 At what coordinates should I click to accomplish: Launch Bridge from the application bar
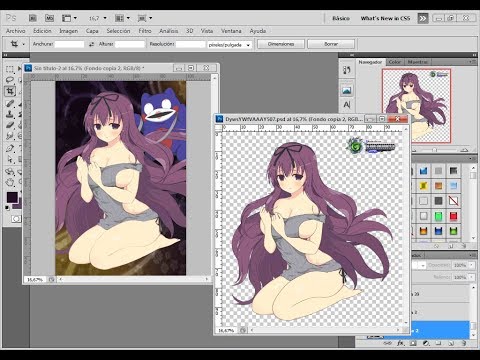point(33,18)
